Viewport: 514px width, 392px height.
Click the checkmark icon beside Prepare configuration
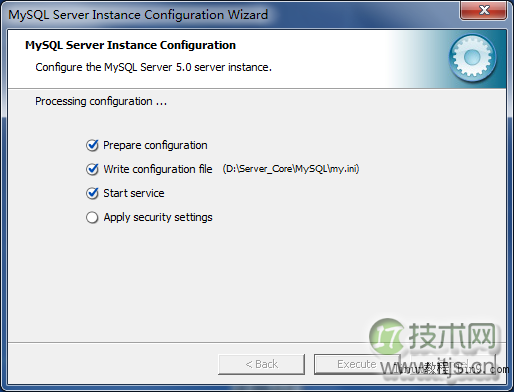click(x=92, y=145)
